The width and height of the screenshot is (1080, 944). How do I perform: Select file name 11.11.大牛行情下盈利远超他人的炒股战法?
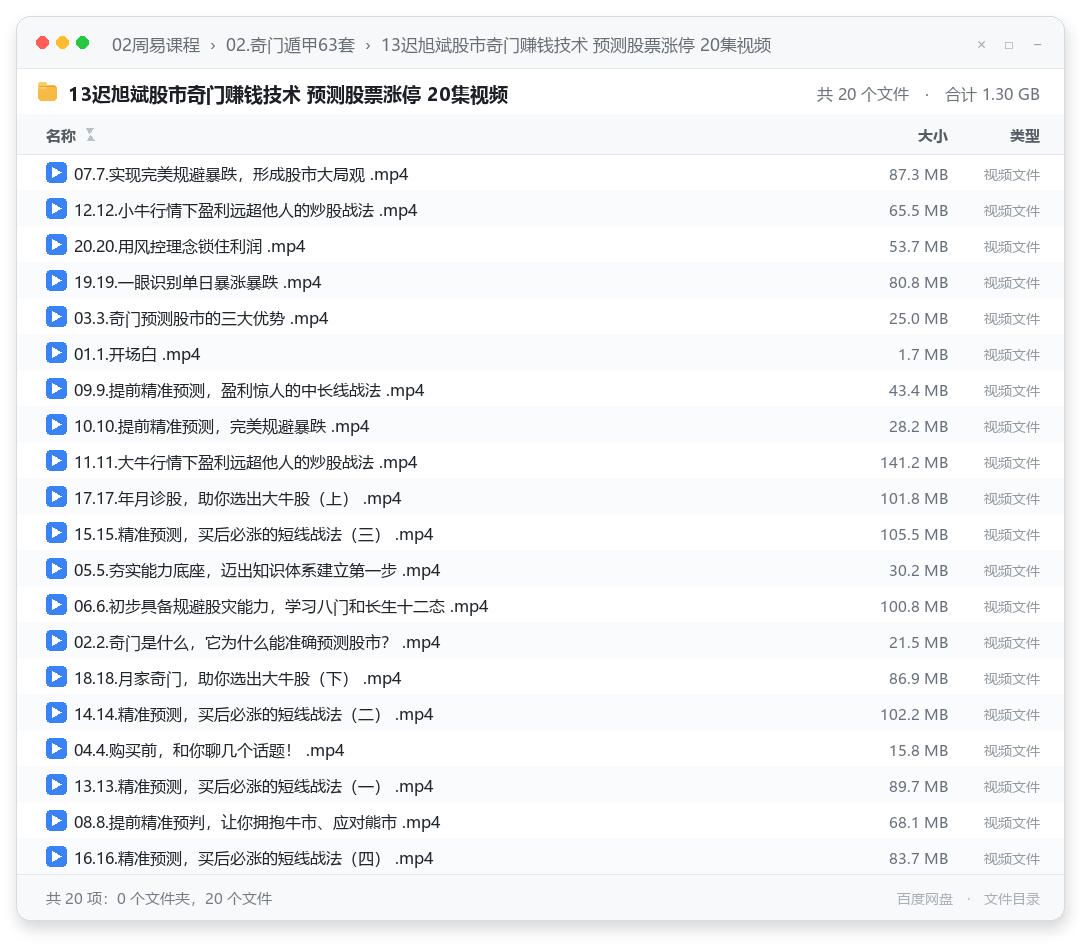tap(246, 463)
